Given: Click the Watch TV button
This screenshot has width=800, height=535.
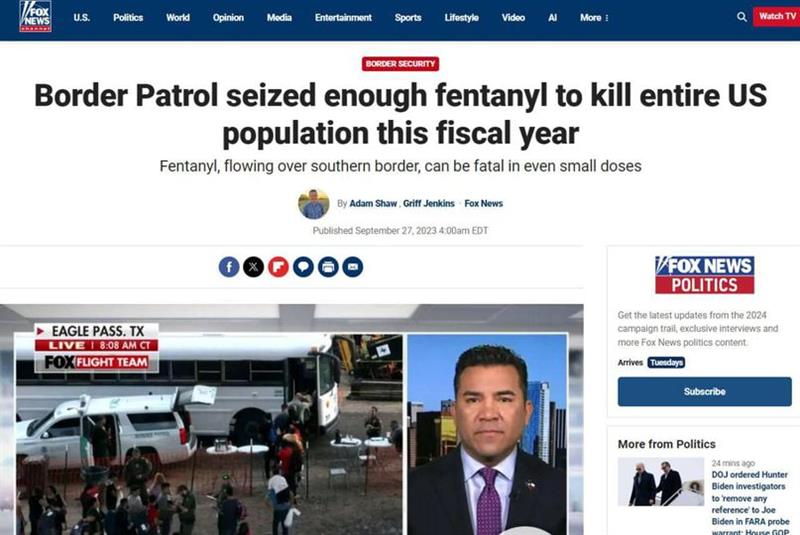Looking at the screenshot, I should coord(777,16).
